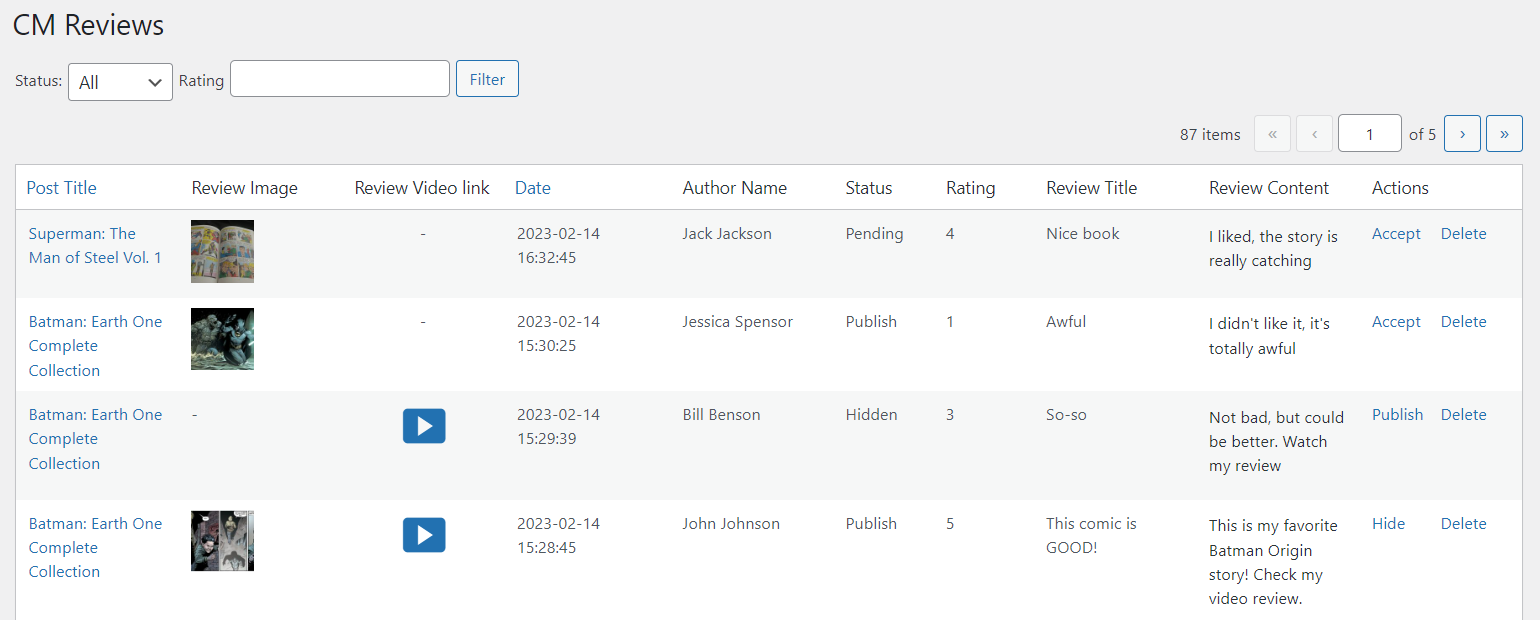Go to next page of reviews
The width and height of the screenshot is (1540, 620).
point(1462,134)
